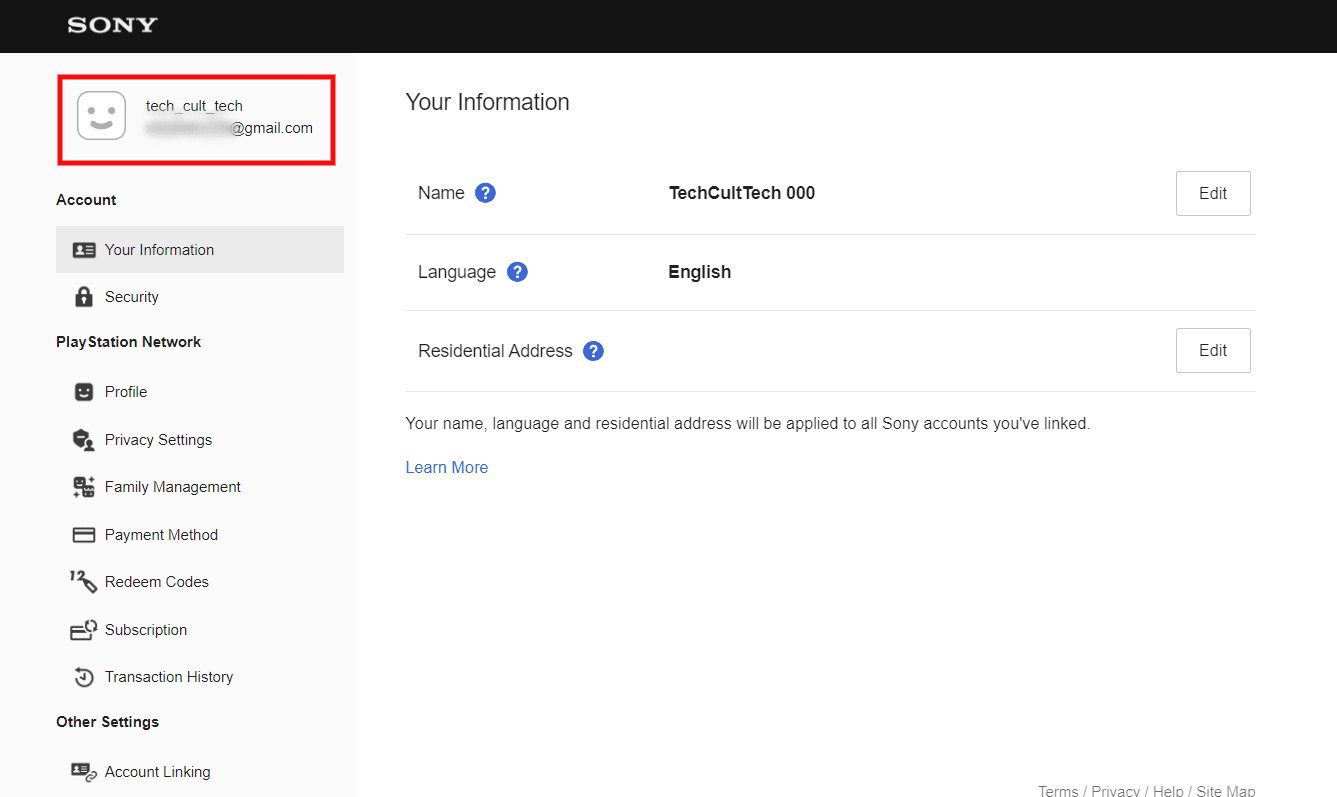Image resolution: width=1337 pixels, height=797 pixels.
Task: Click help icon next to Language
Action: (517, 272)
